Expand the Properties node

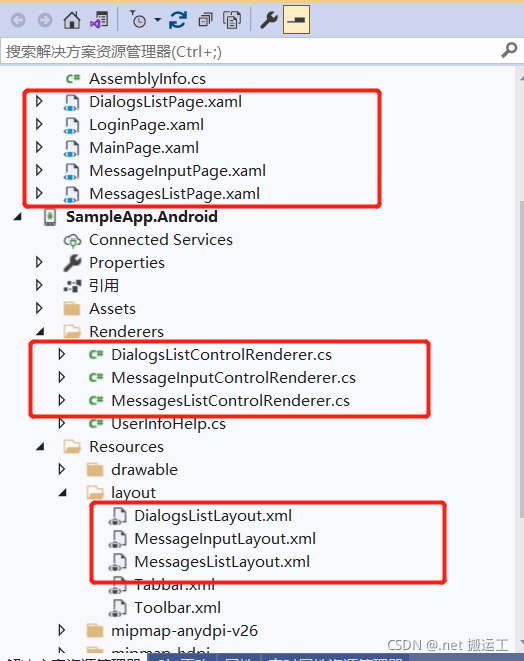[x=39, y=262]
